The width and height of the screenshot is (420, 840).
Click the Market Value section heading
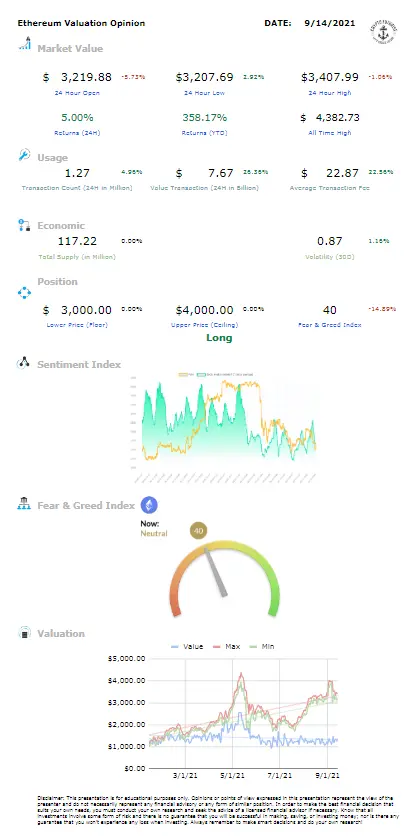click(70, 48)
